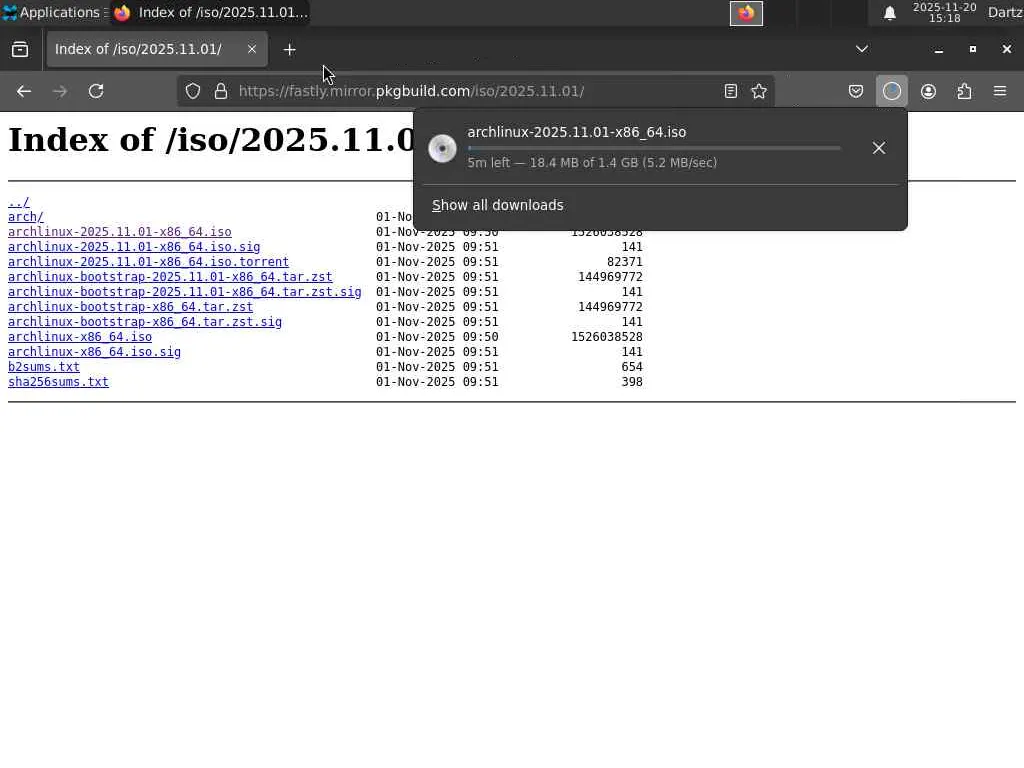1024x768 pixels.
Task: Open the notification bell in the panel
Action: (x=889, y=13)
